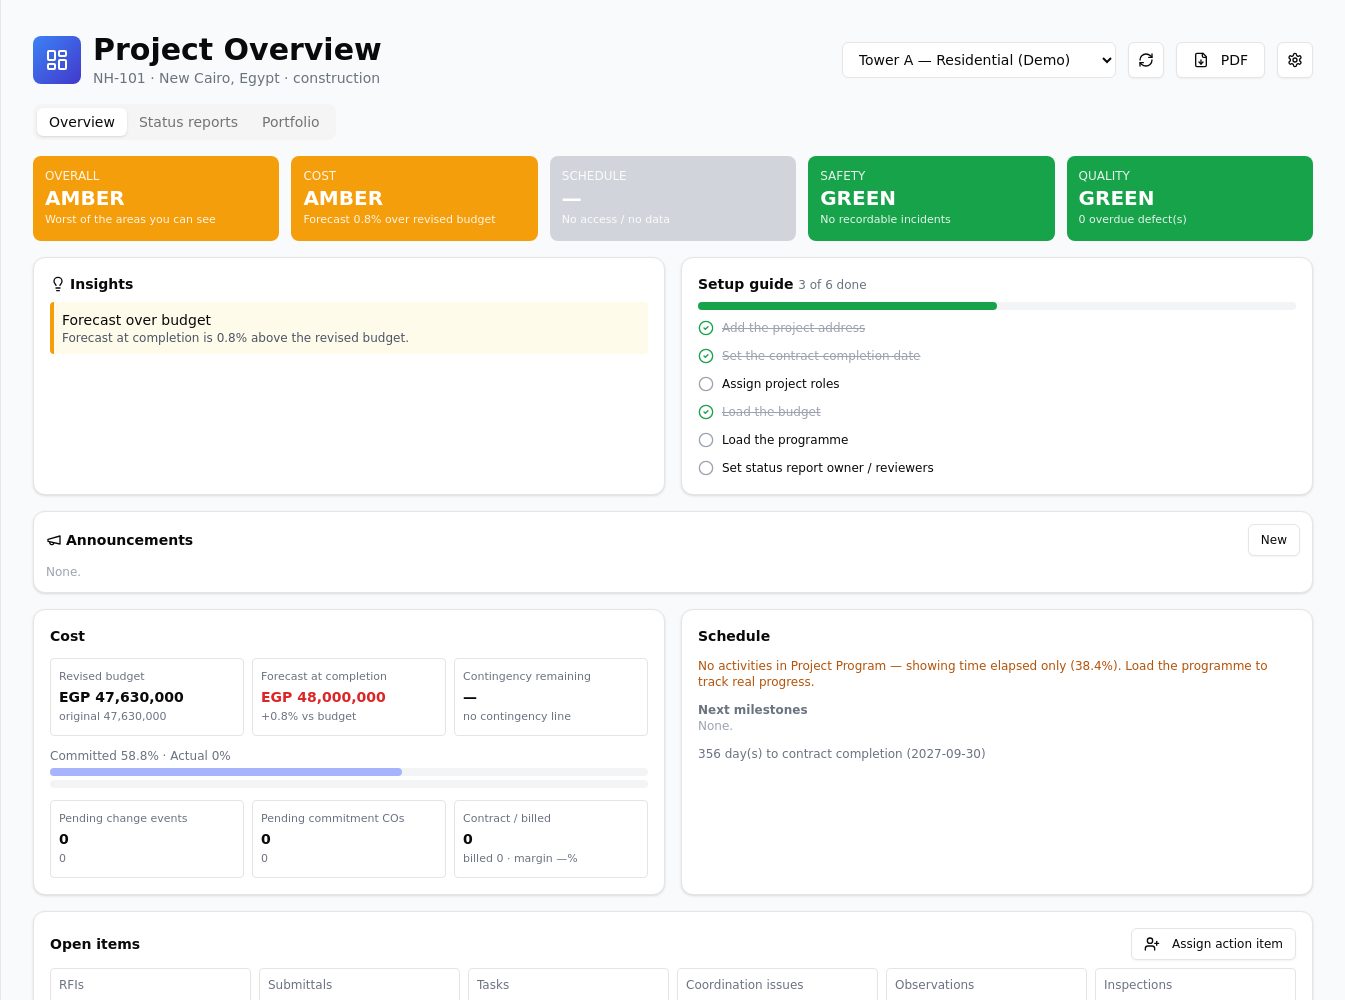Click Assign action item button

(x=1213, y=944)
